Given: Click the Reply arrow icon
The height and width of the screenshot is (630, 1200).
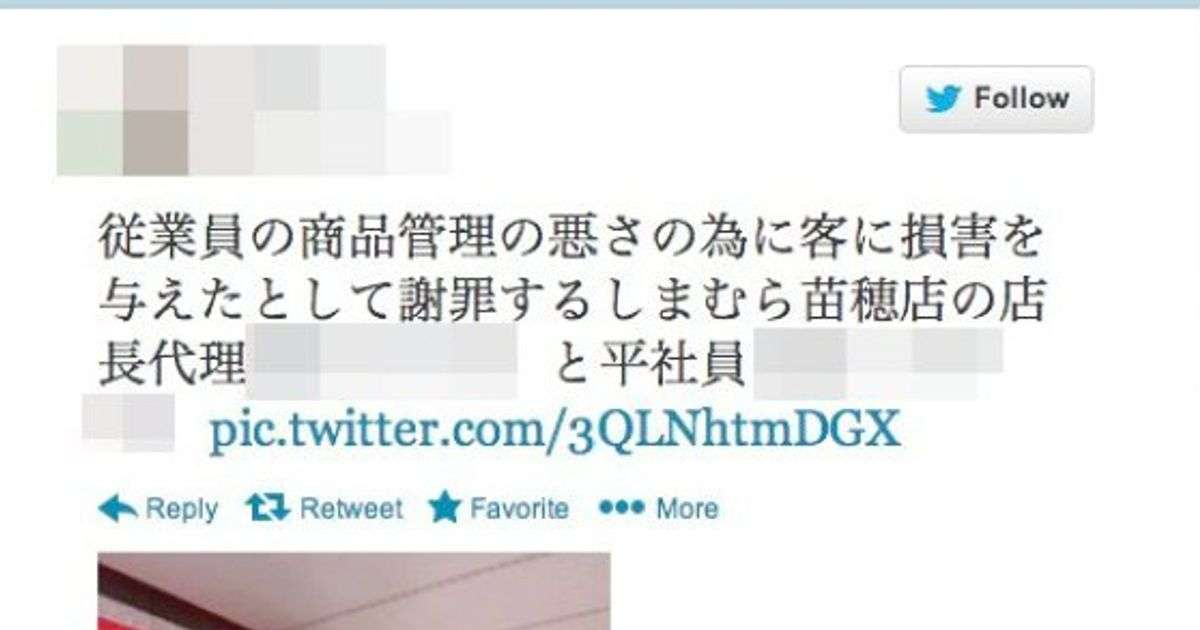Looking at the screenshot, I should point(118,509).
